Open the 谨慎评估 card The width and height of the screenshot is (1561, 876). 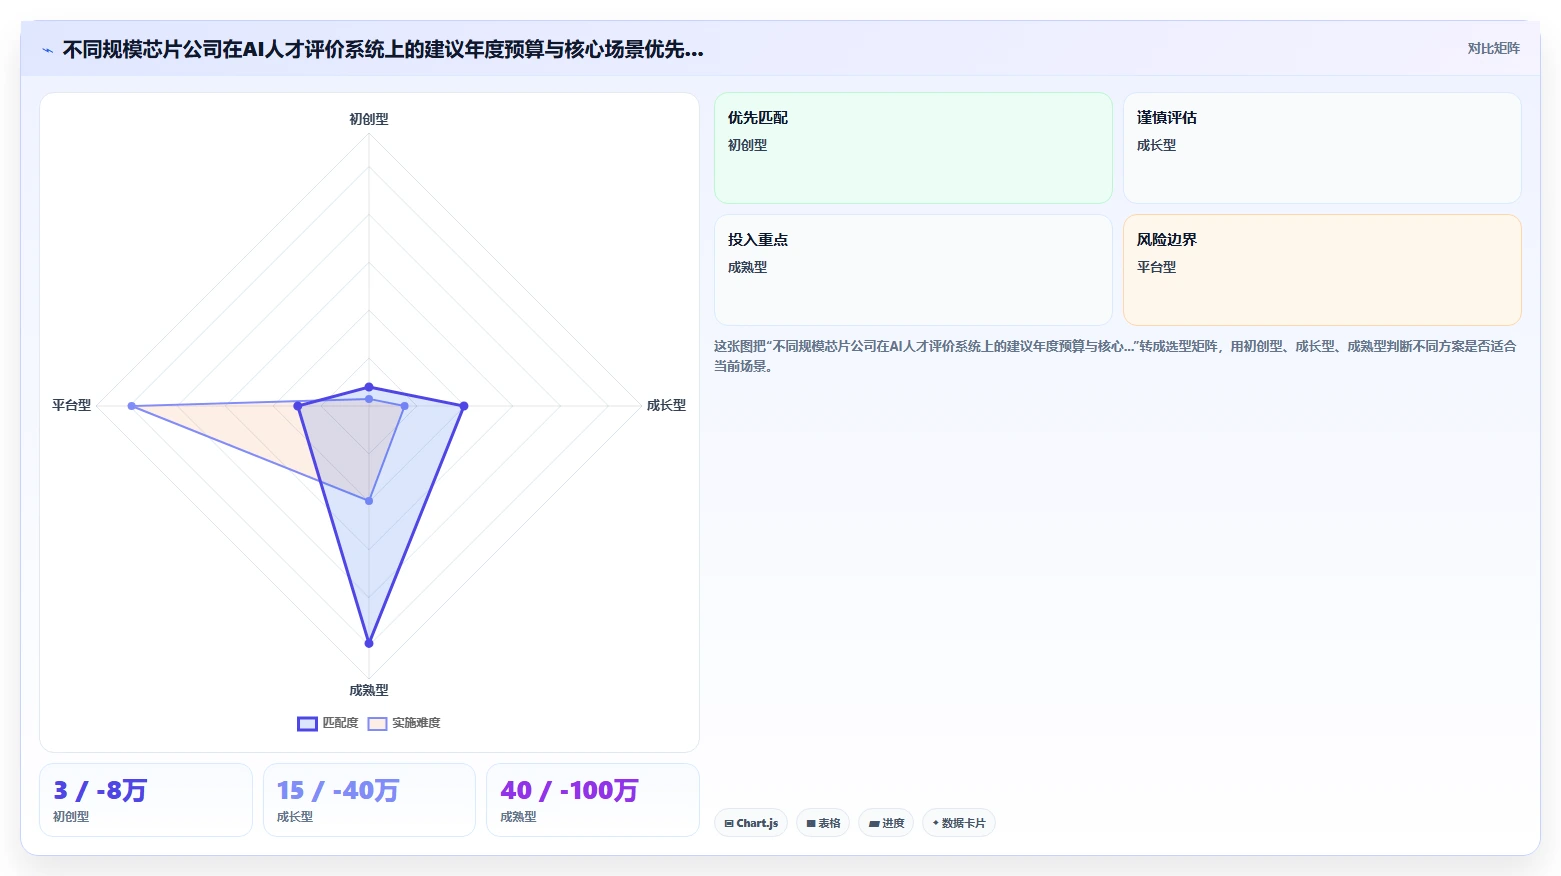[x=1322, y=148]
